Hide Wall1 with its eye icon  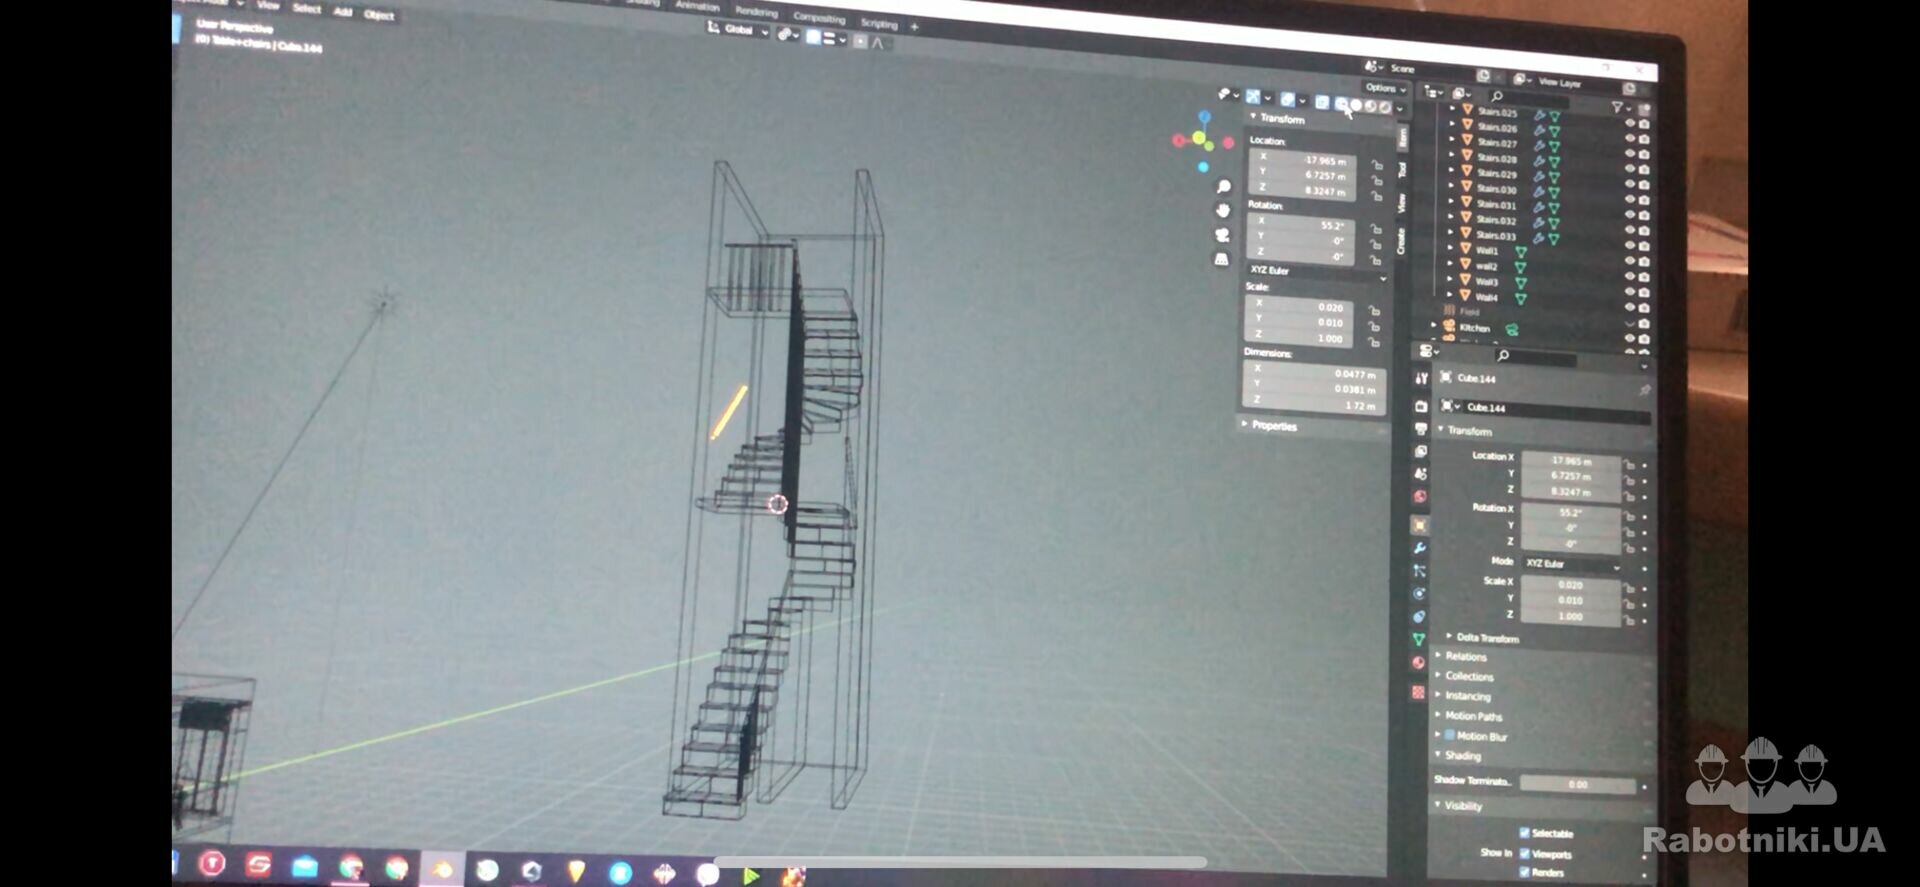1629,260
